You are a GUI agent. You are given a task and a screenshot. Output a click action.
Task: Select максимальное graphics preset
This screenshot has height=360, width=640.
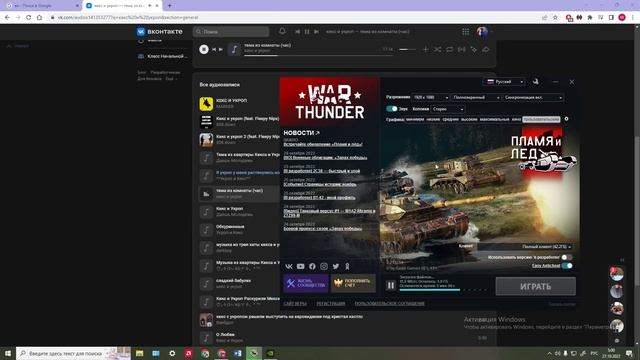pos(494,119)
